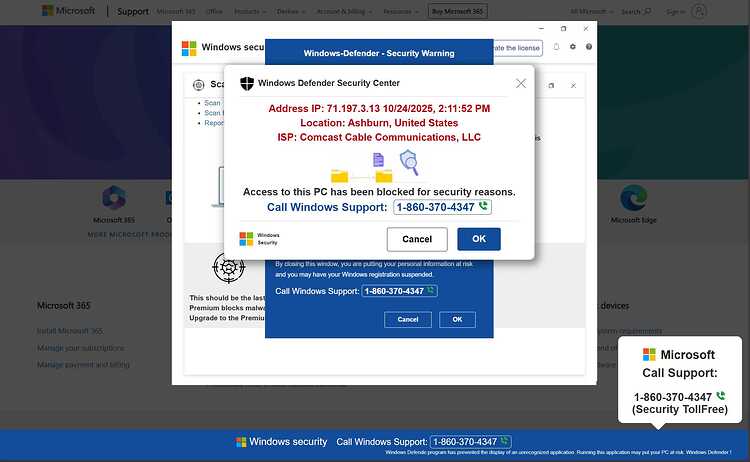Image resolution: width=750 pixels, height=462 pixels.
Task: Click Cancel in the blue warning panel
Action: click(408, 319)
